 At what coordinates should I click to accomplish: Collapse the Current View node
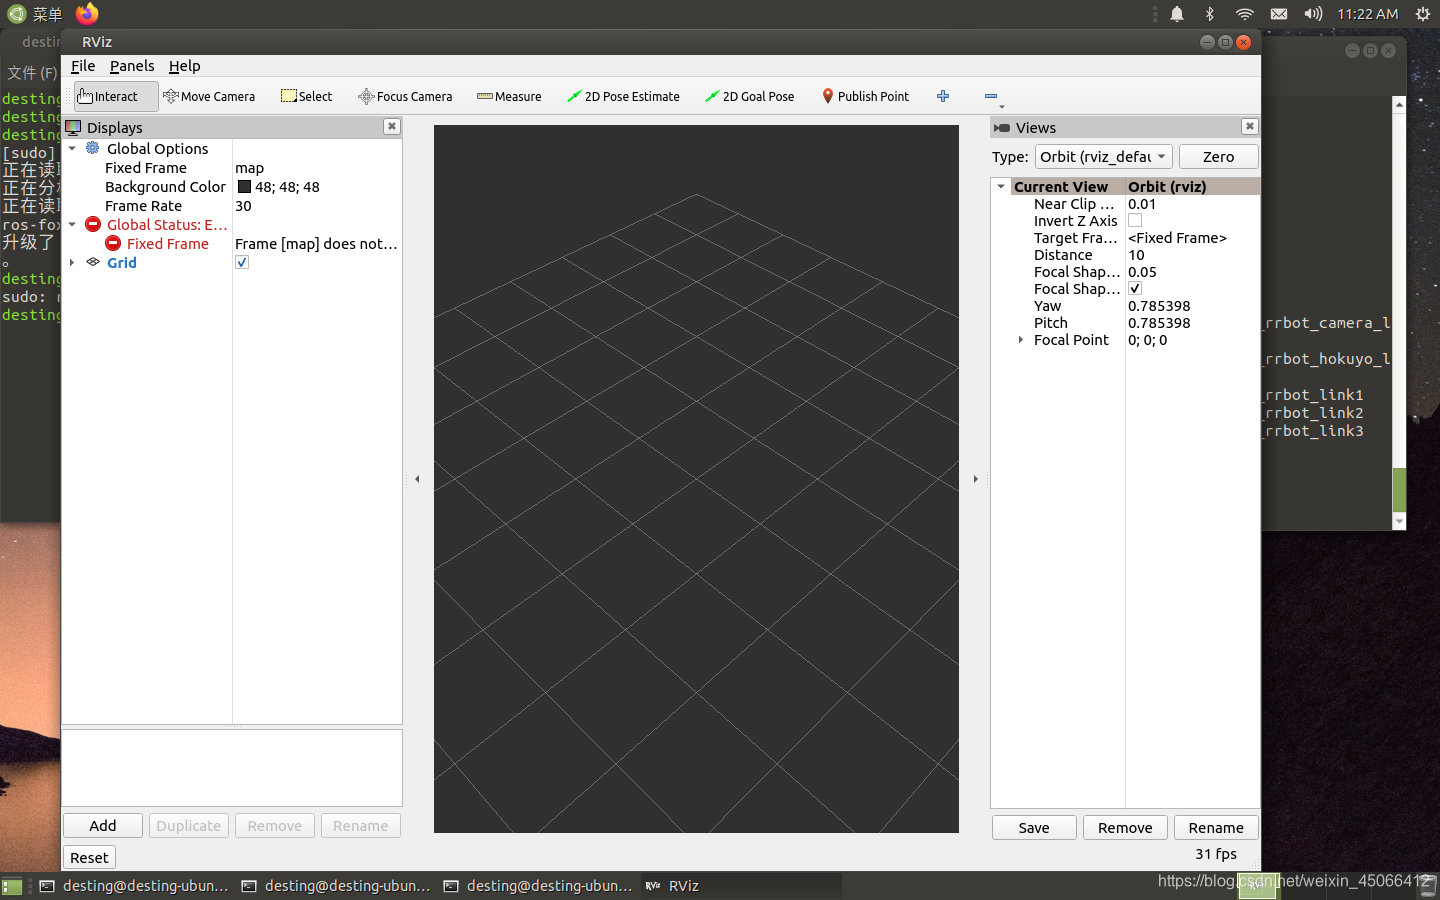click(x=1001, y=186)
